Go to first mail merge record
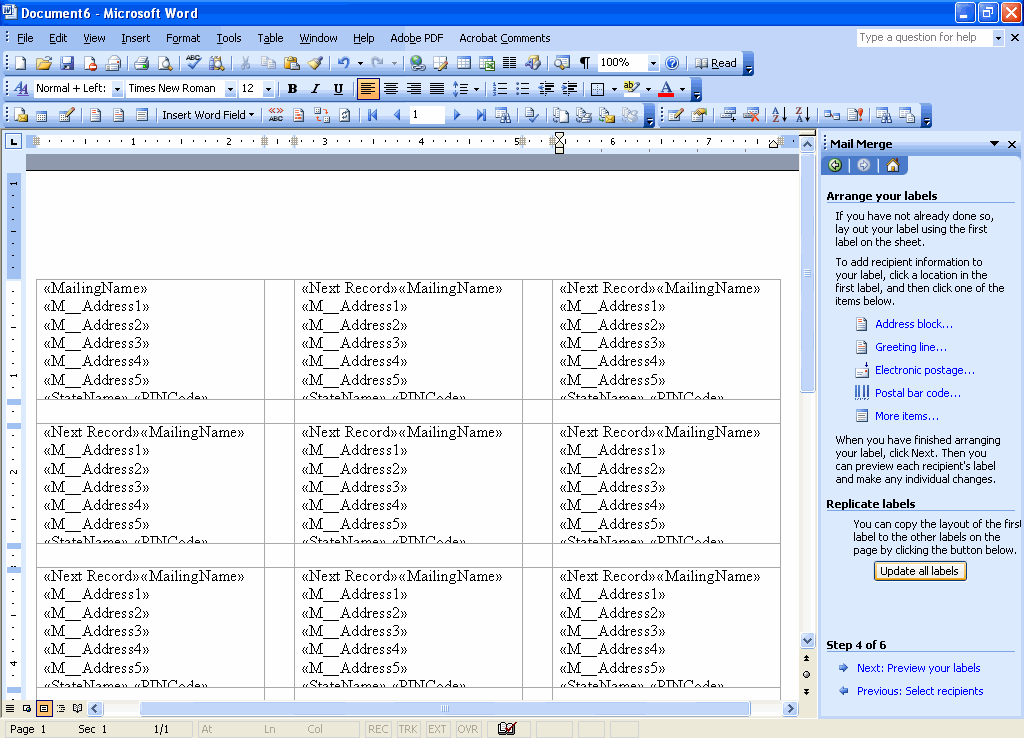1024x738 pixels. point(372,116)
